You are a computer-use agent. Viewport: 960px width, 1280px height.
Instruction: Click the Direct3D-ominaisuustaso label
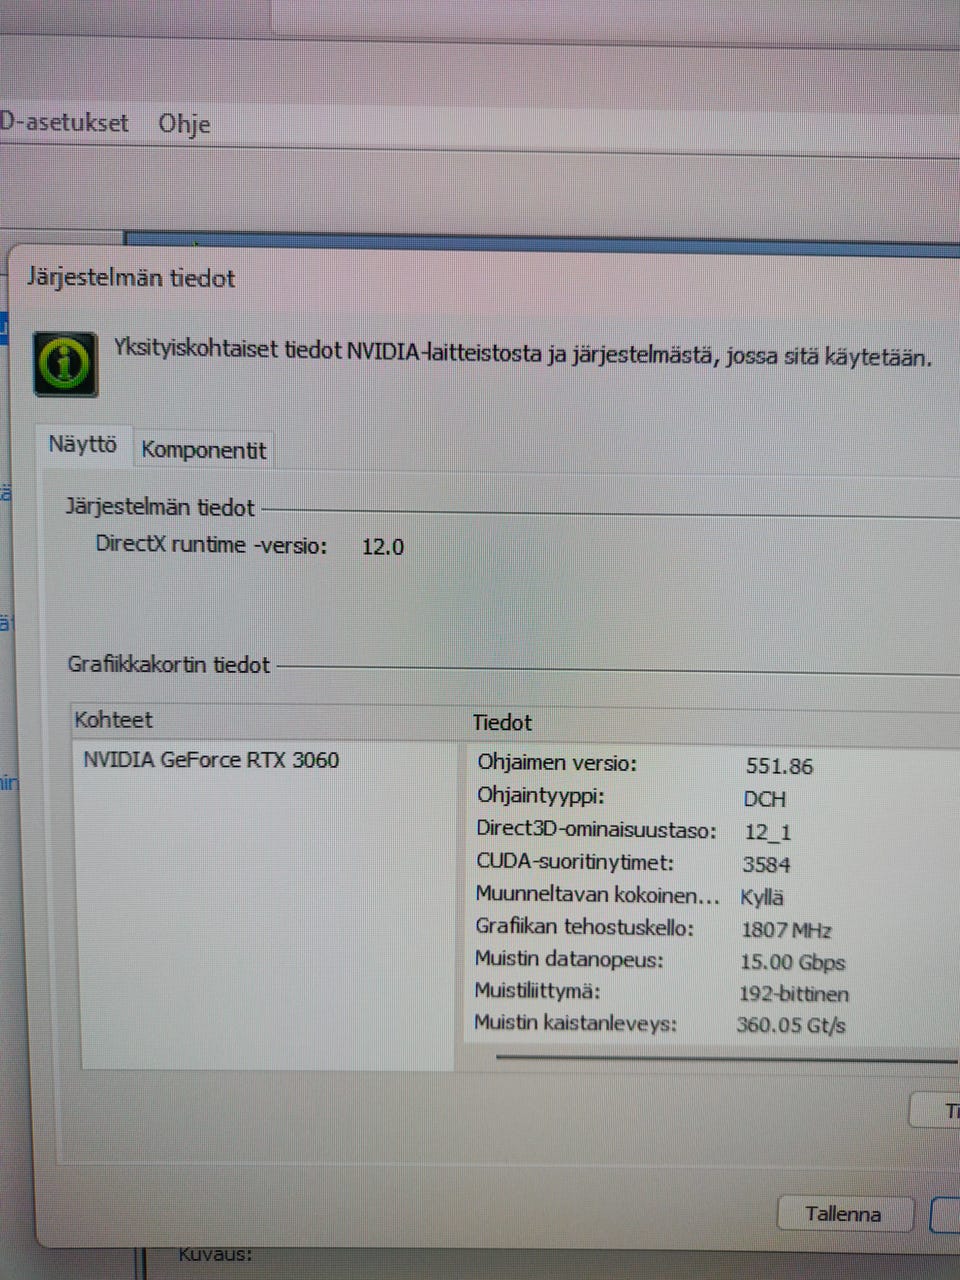coord(596,829)
